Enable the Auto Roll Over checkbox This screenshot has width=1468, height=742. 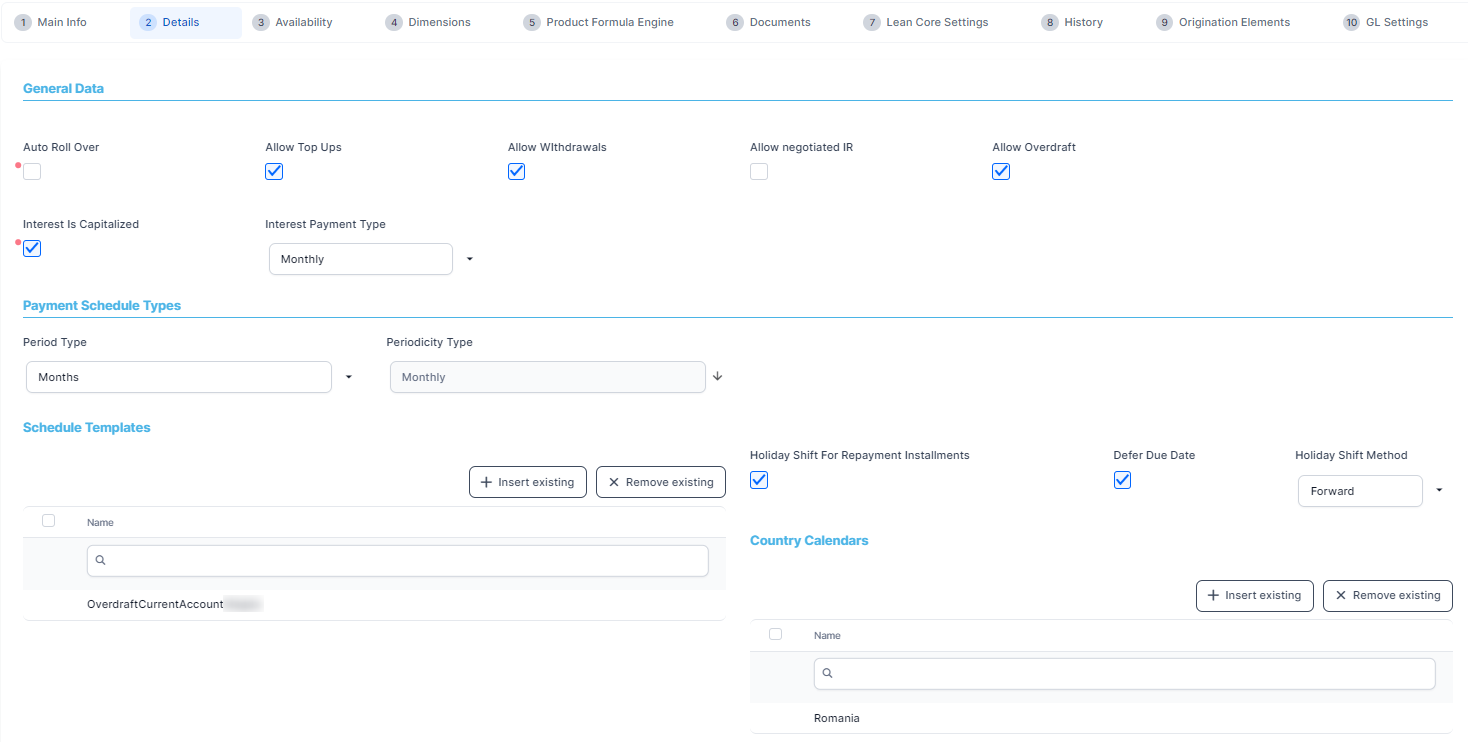pos(32,171)
